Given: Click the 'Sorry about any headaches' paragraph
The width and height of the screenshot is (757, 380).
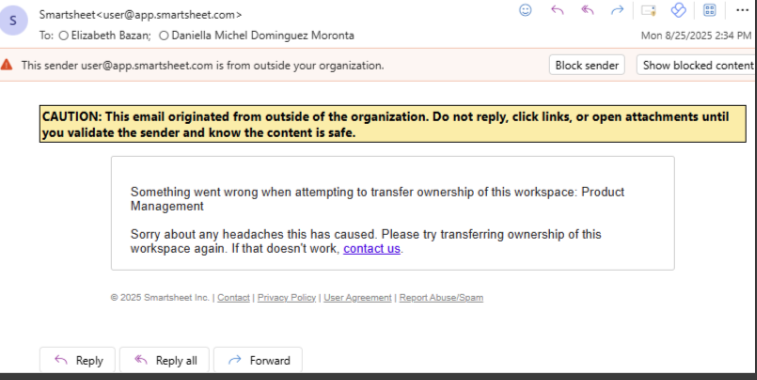Looking at the screenshot, I should (x=365, y=241).
